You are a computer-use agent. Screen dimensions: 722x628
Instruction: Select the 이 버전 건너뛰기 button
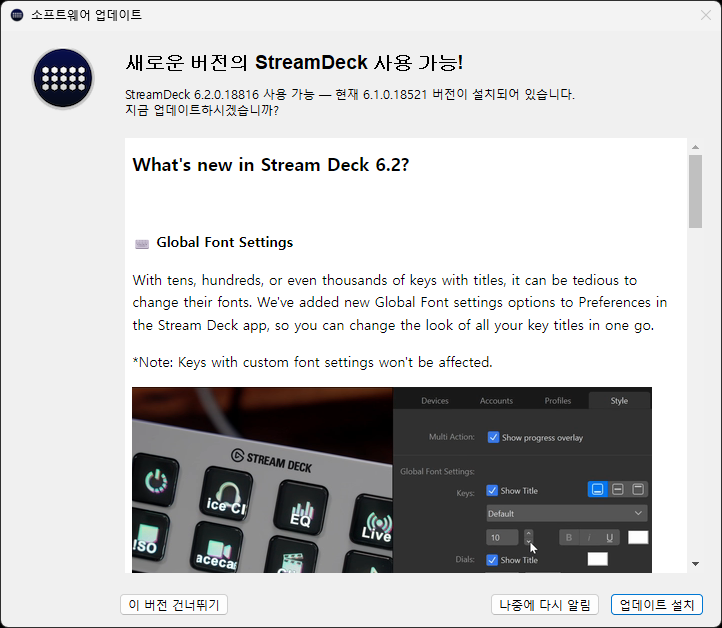174,605
